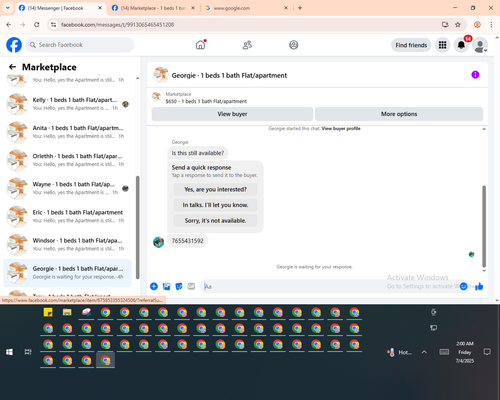500x400 pixels.
Task: Open the Windows Start menu
Action: 9,352
